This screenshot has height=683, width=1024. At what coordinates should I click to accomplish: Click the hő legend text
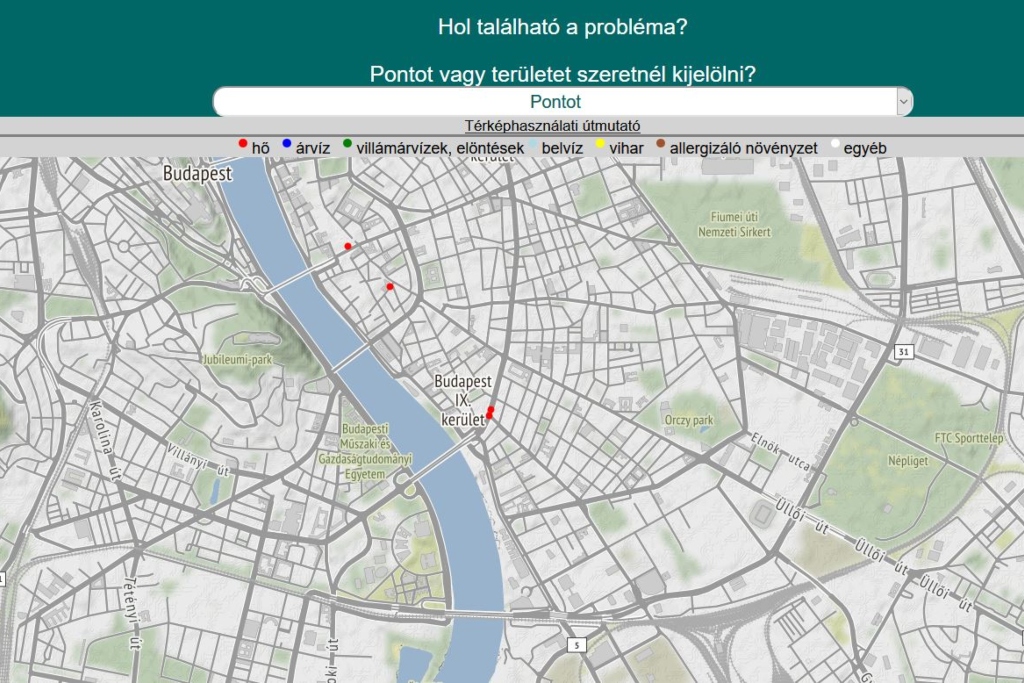point(261,148)
